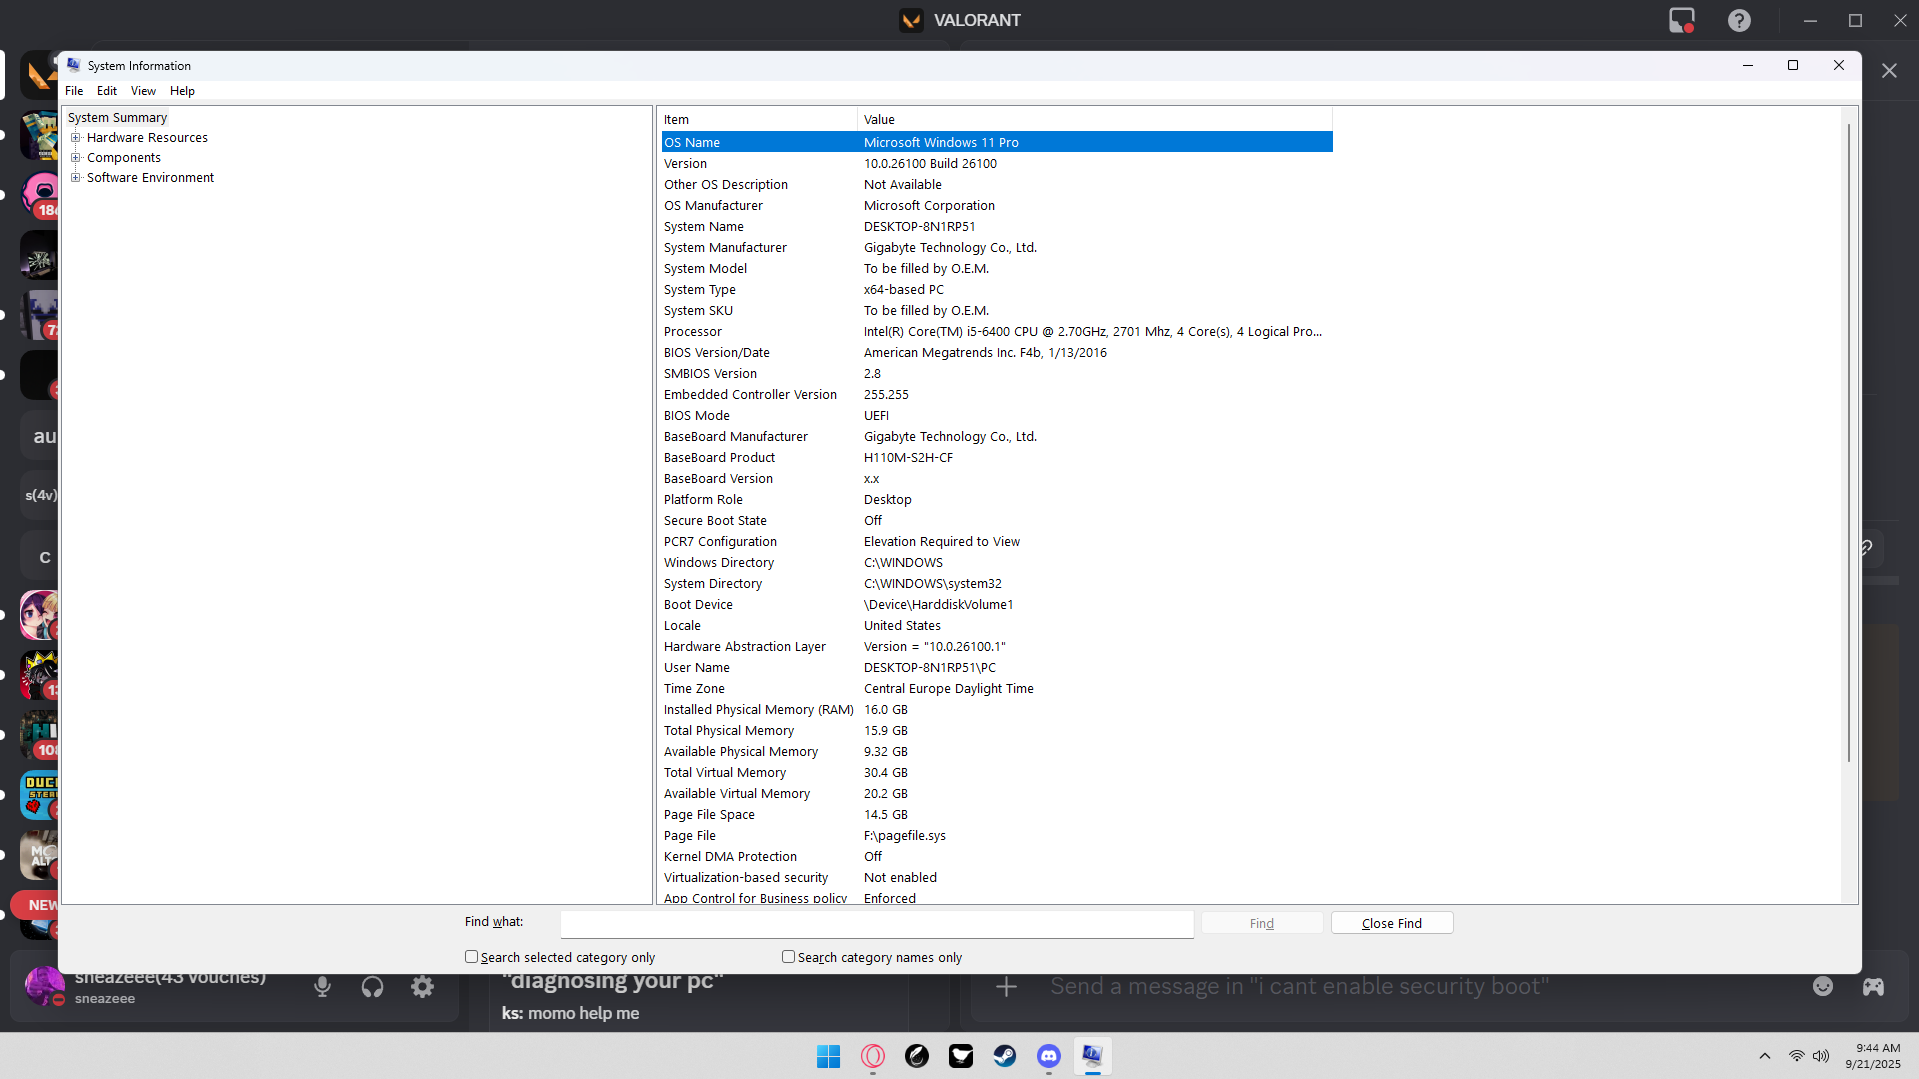Open Discord user settings gear
Viewport: 1919px width, 1079px height.
423,987
